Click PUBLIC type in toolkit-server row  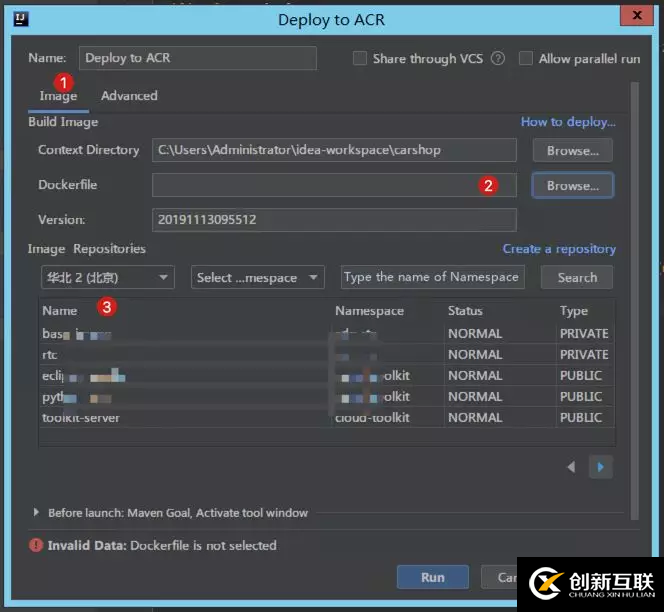click(581, 418)
